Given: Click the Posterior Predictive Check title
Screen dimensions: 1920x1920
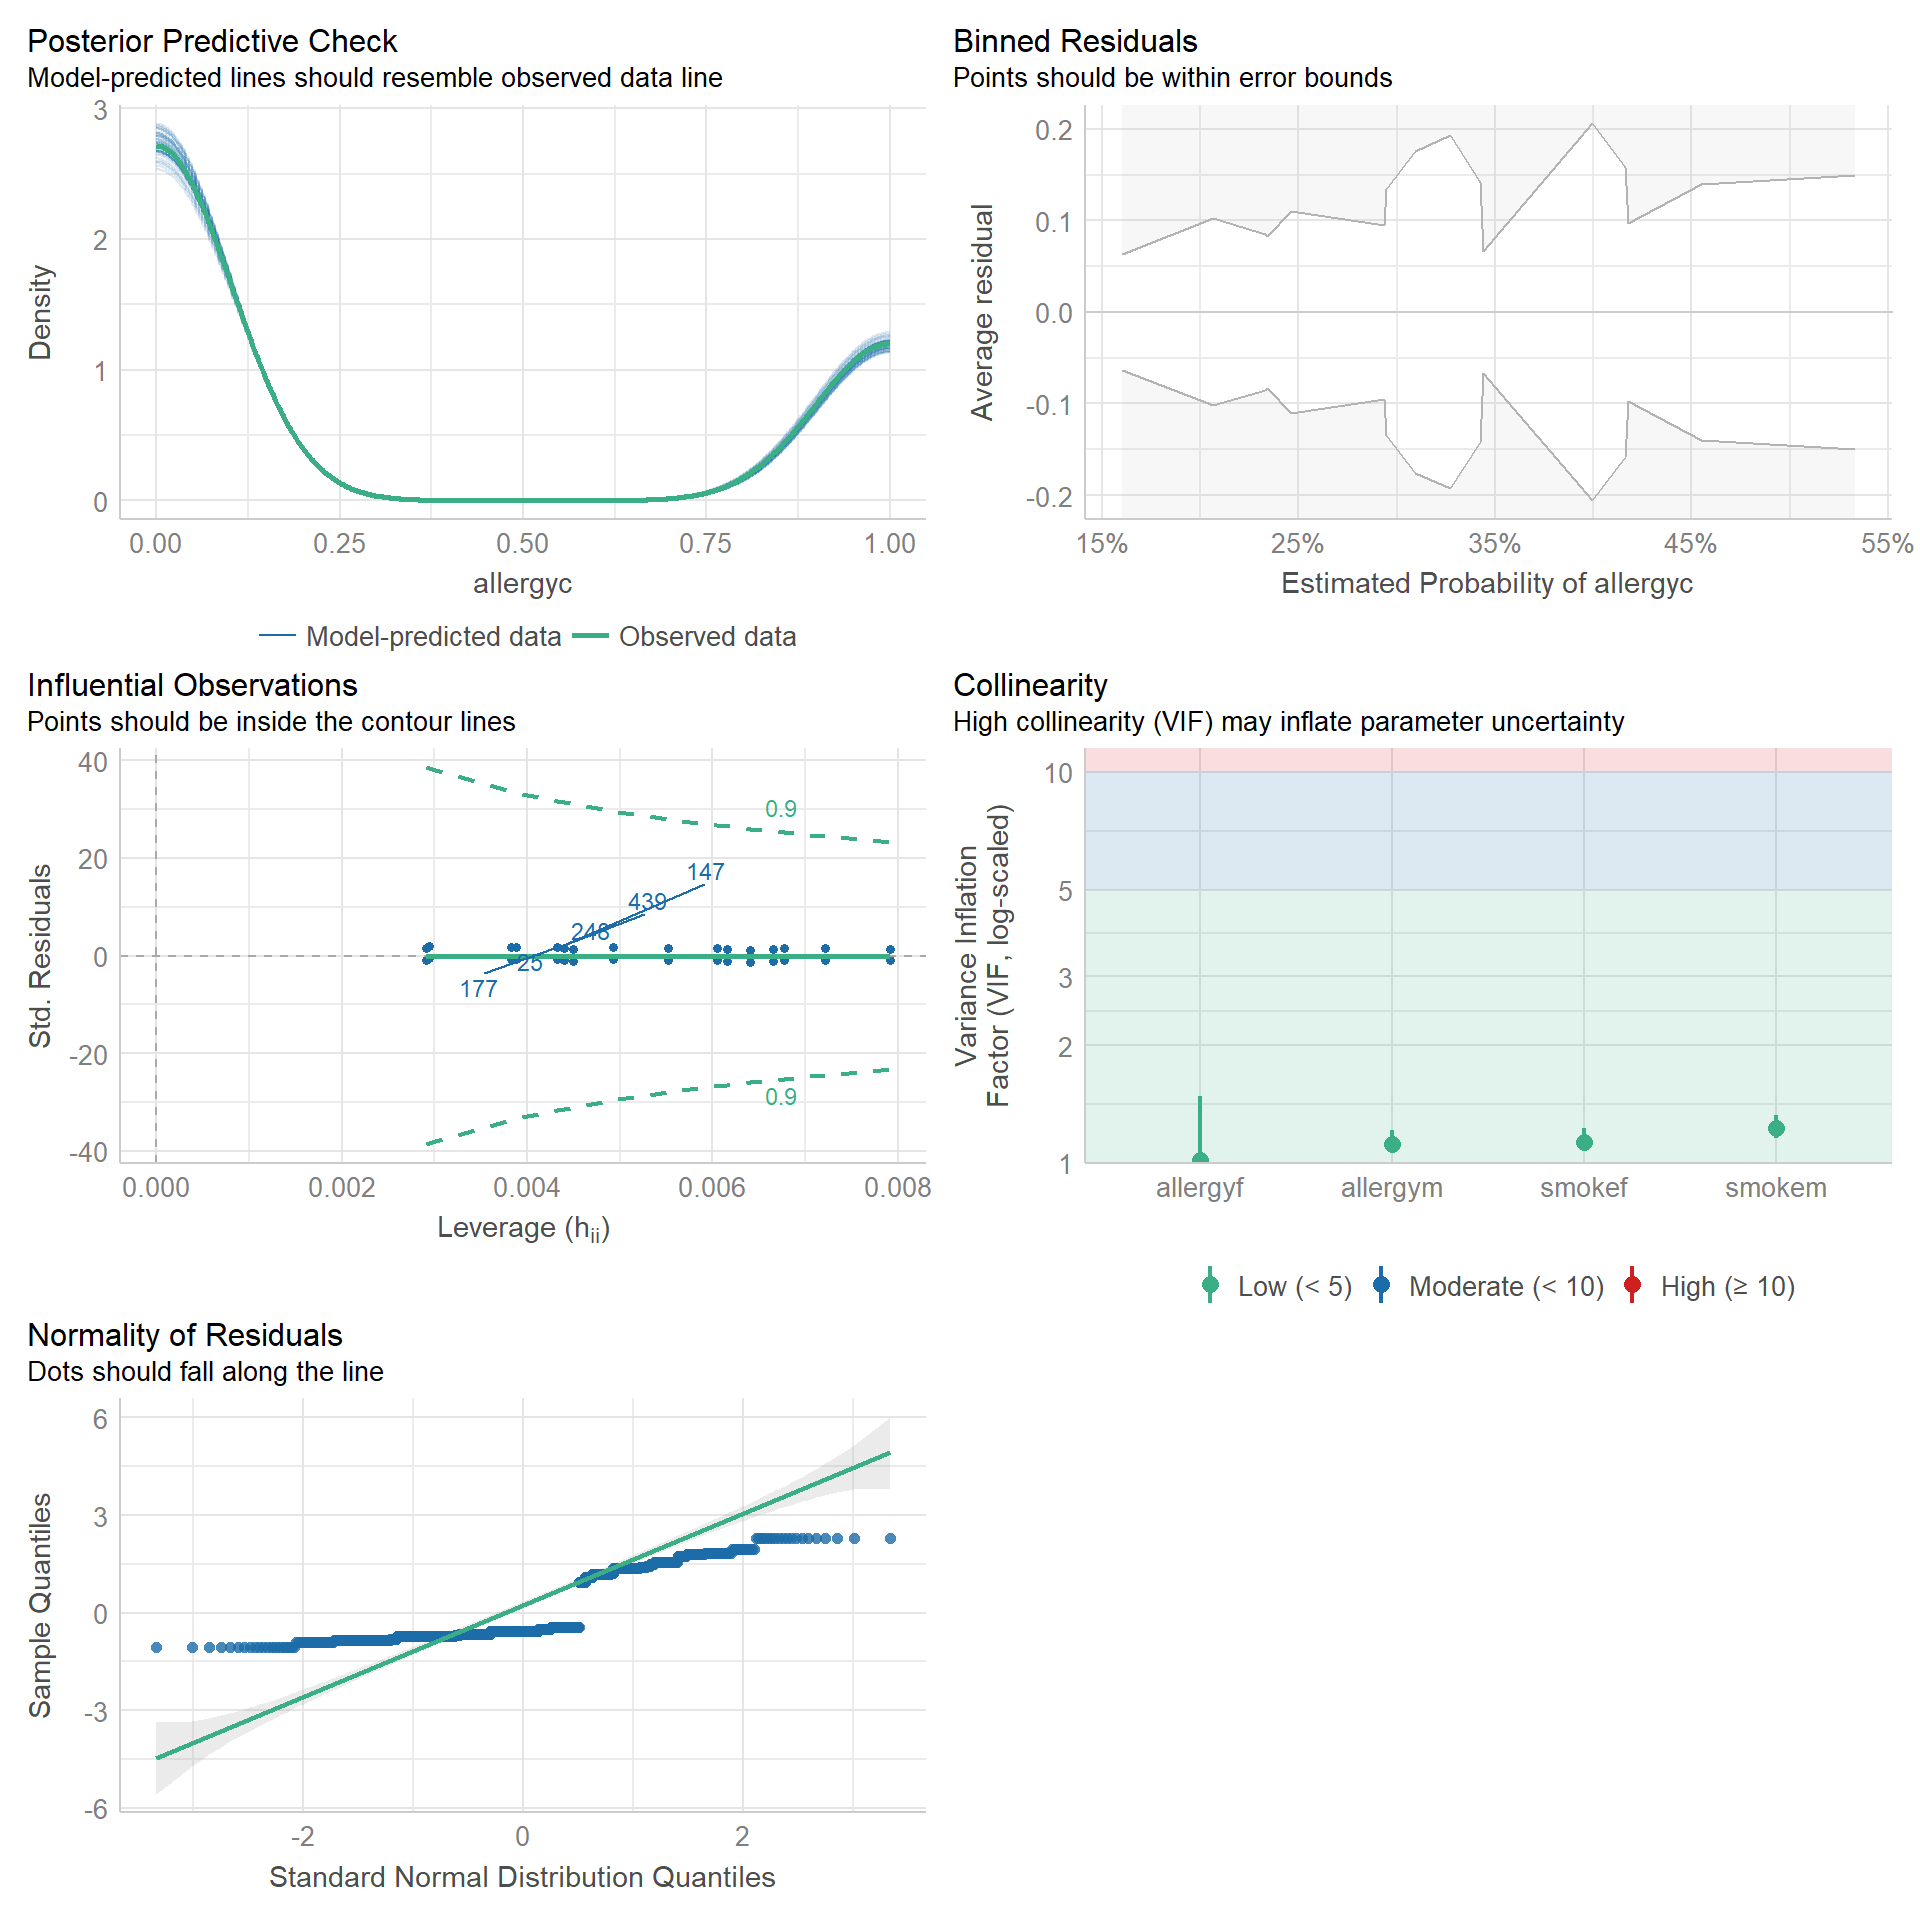Looking at the screenshot, I should (212, 41).
